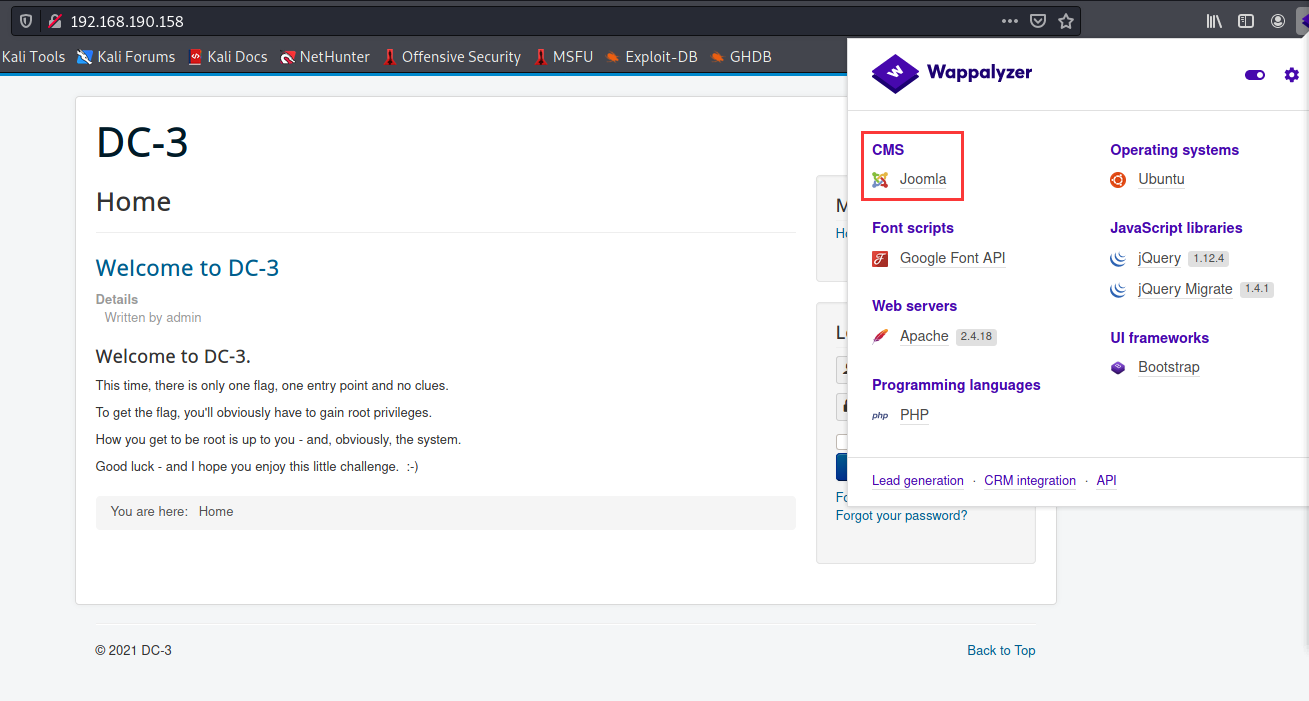Screen dimensions: 1309x701
Task: Click the Apache feather icon
Action: (x=880, y=336)
